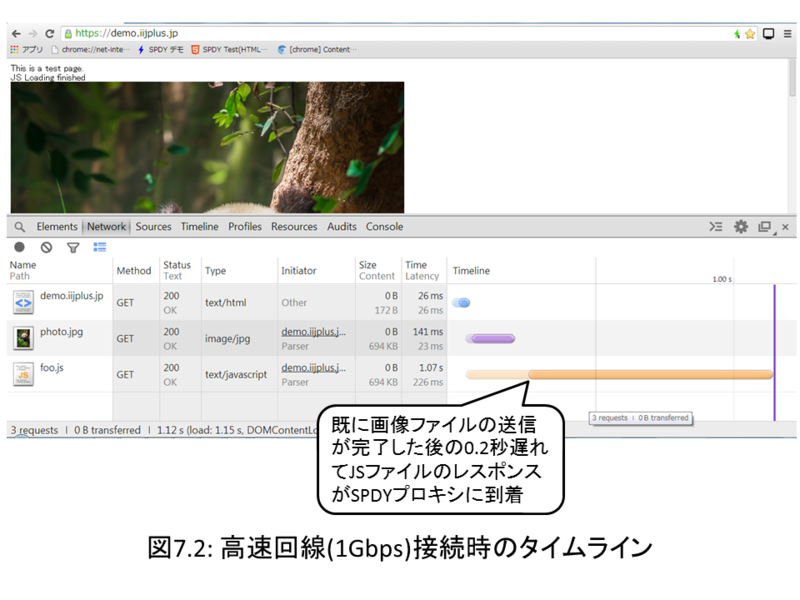Open the SPDY Test(HTML bookmark
Screen dimensions: 800x600
point(230,49)
